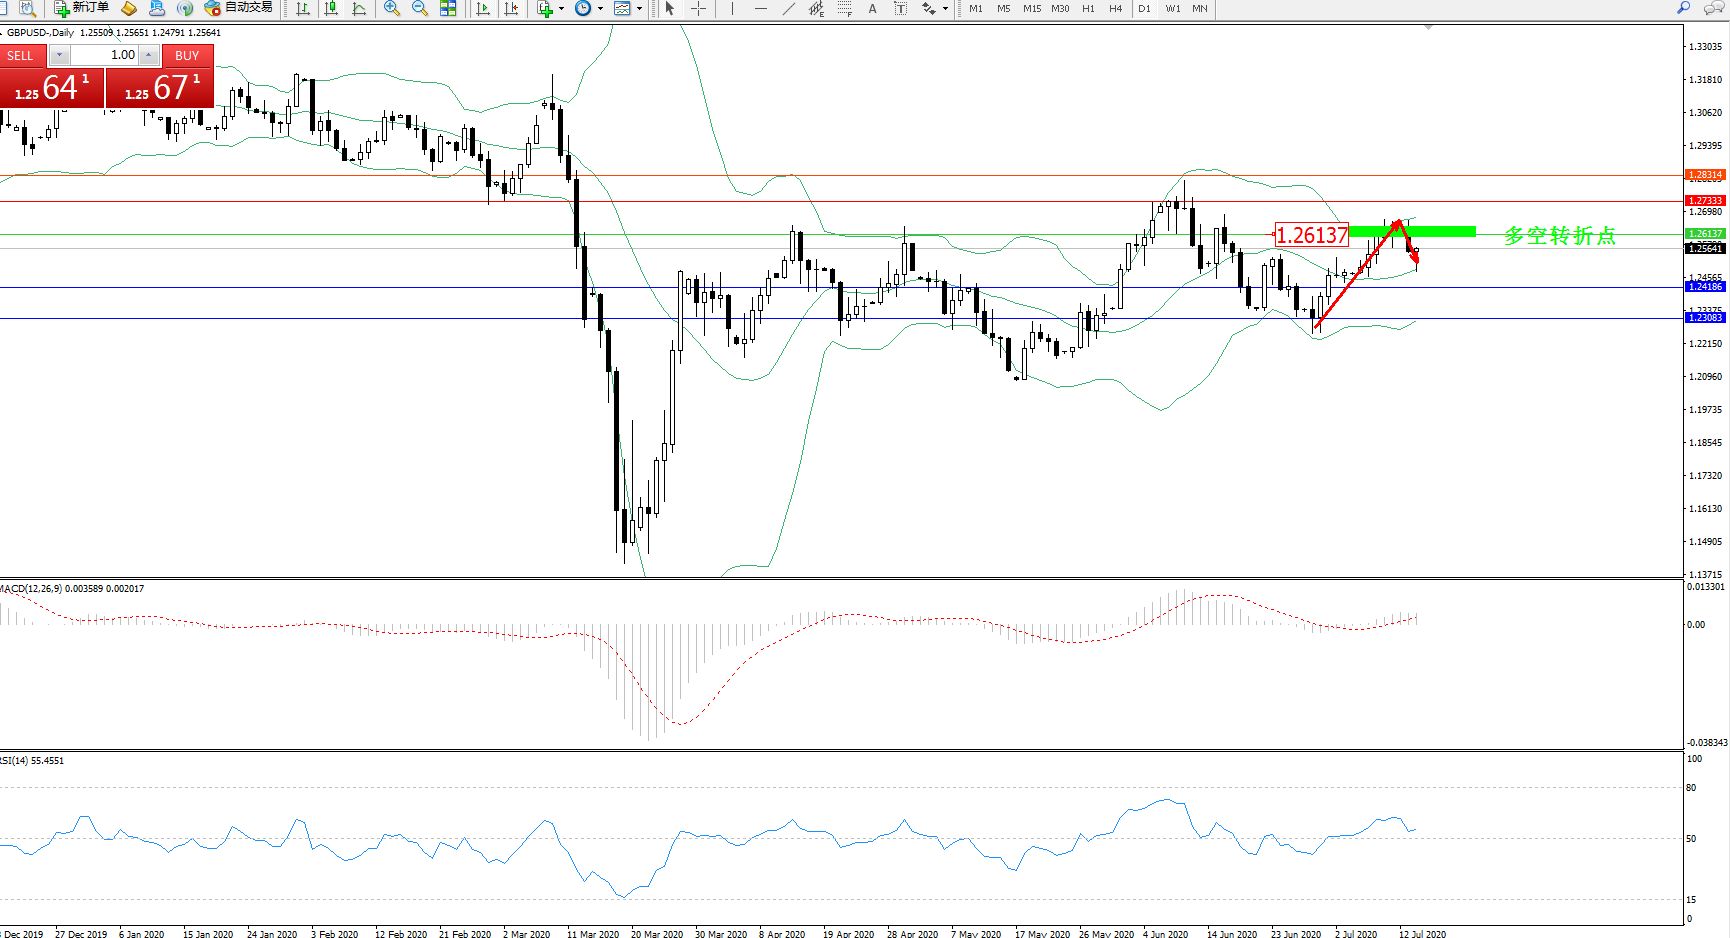1730x938 pixels.
Task: Zoom in on the chart
Action: (392, 8)
